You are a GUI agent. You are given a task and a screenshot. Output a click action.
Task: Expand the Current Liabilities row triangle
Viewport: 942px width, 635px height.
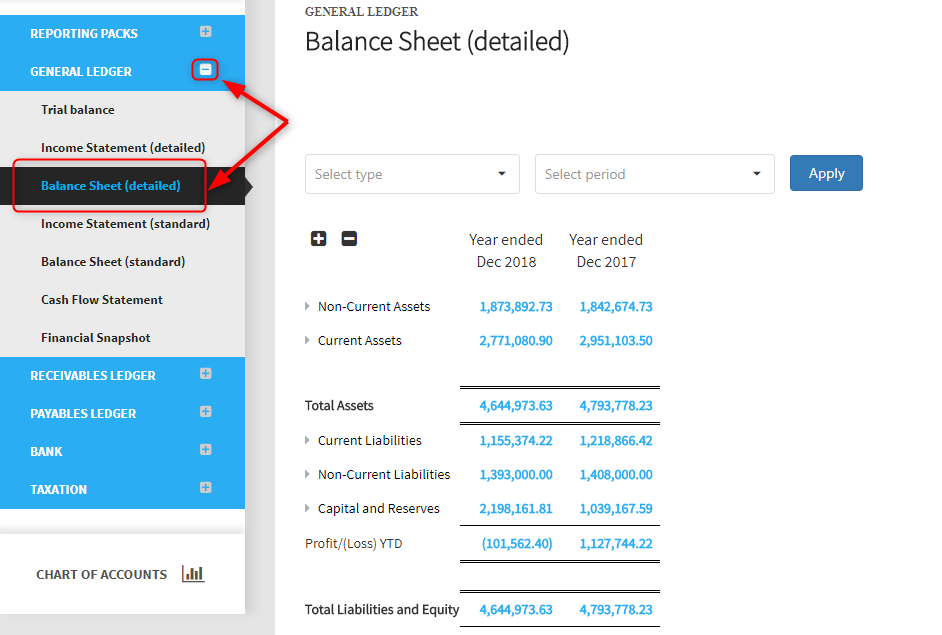click(x=307, y=440)
